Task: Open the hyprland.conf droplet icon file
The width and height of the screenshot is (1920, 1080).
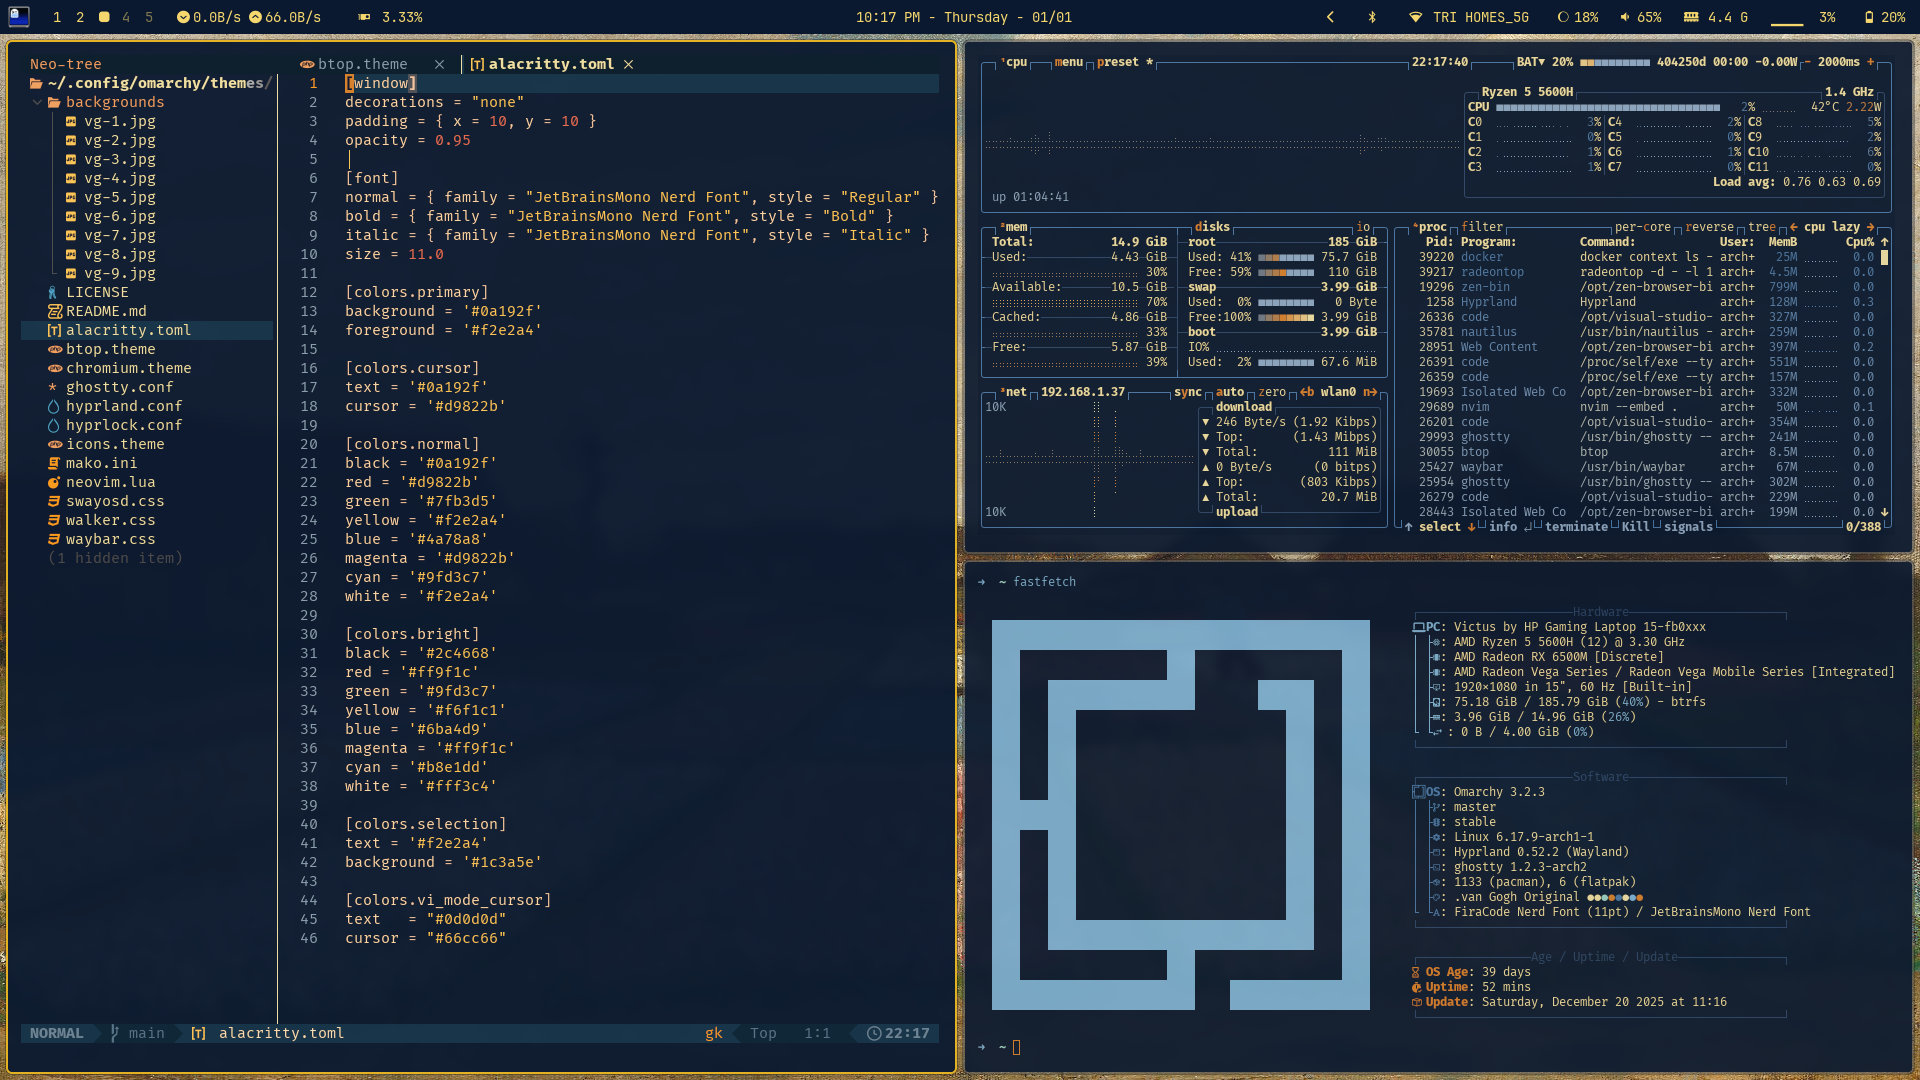Action: [x=54, y=406]
